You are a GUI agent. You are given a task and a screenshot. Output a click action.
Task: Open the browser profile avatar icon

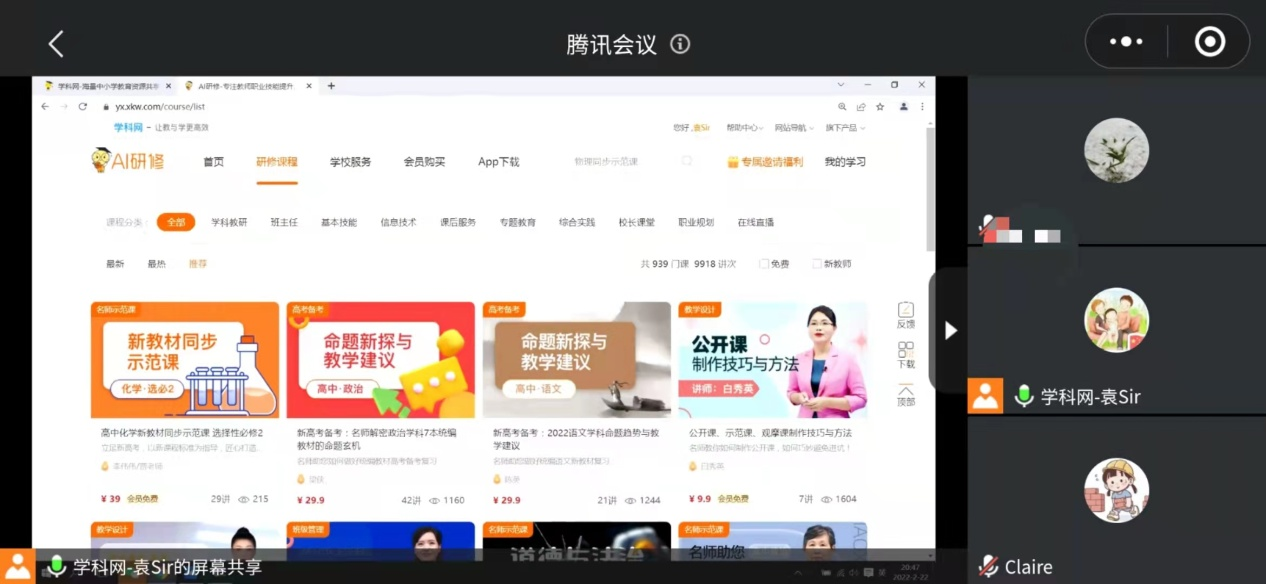click(x=904, y=106)
